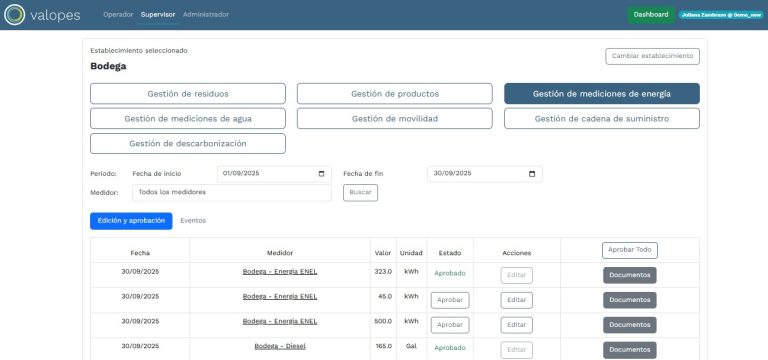Open the Bodega - Diesel meter link
This screenshot has width=768, height=360.
tap(280, 346)
